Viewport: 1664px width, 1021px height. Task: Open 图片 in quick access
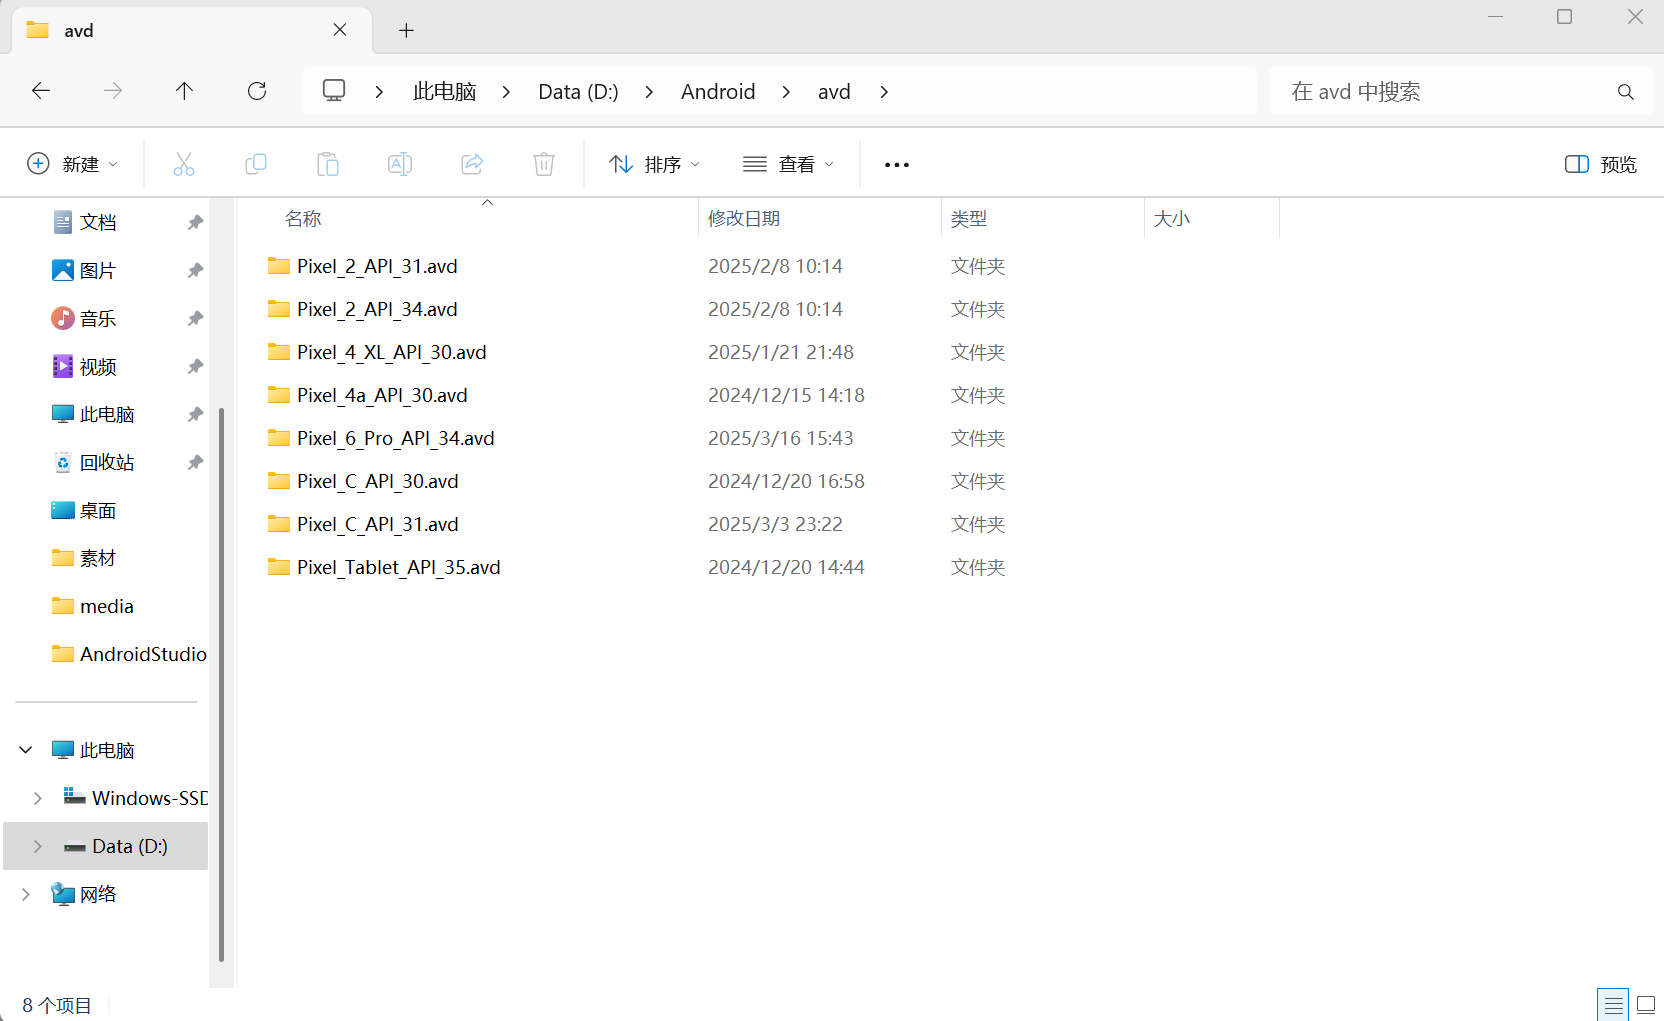click(98, 270)
